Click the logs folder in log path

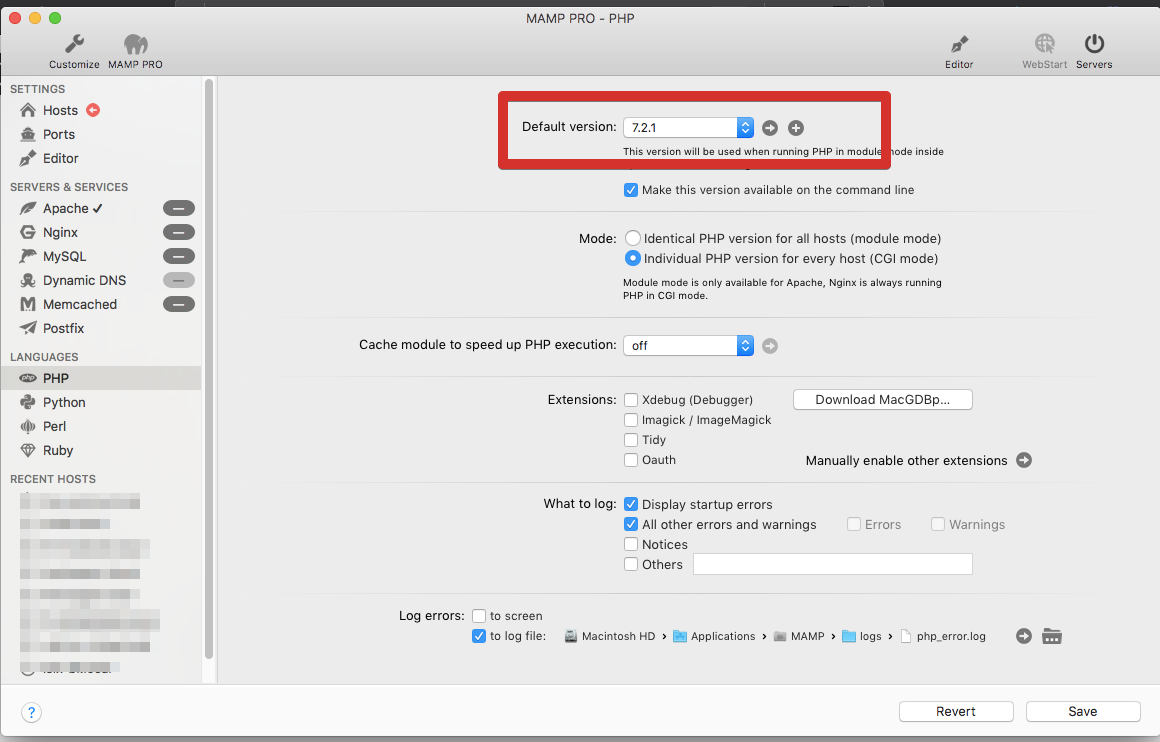[862, 636]
